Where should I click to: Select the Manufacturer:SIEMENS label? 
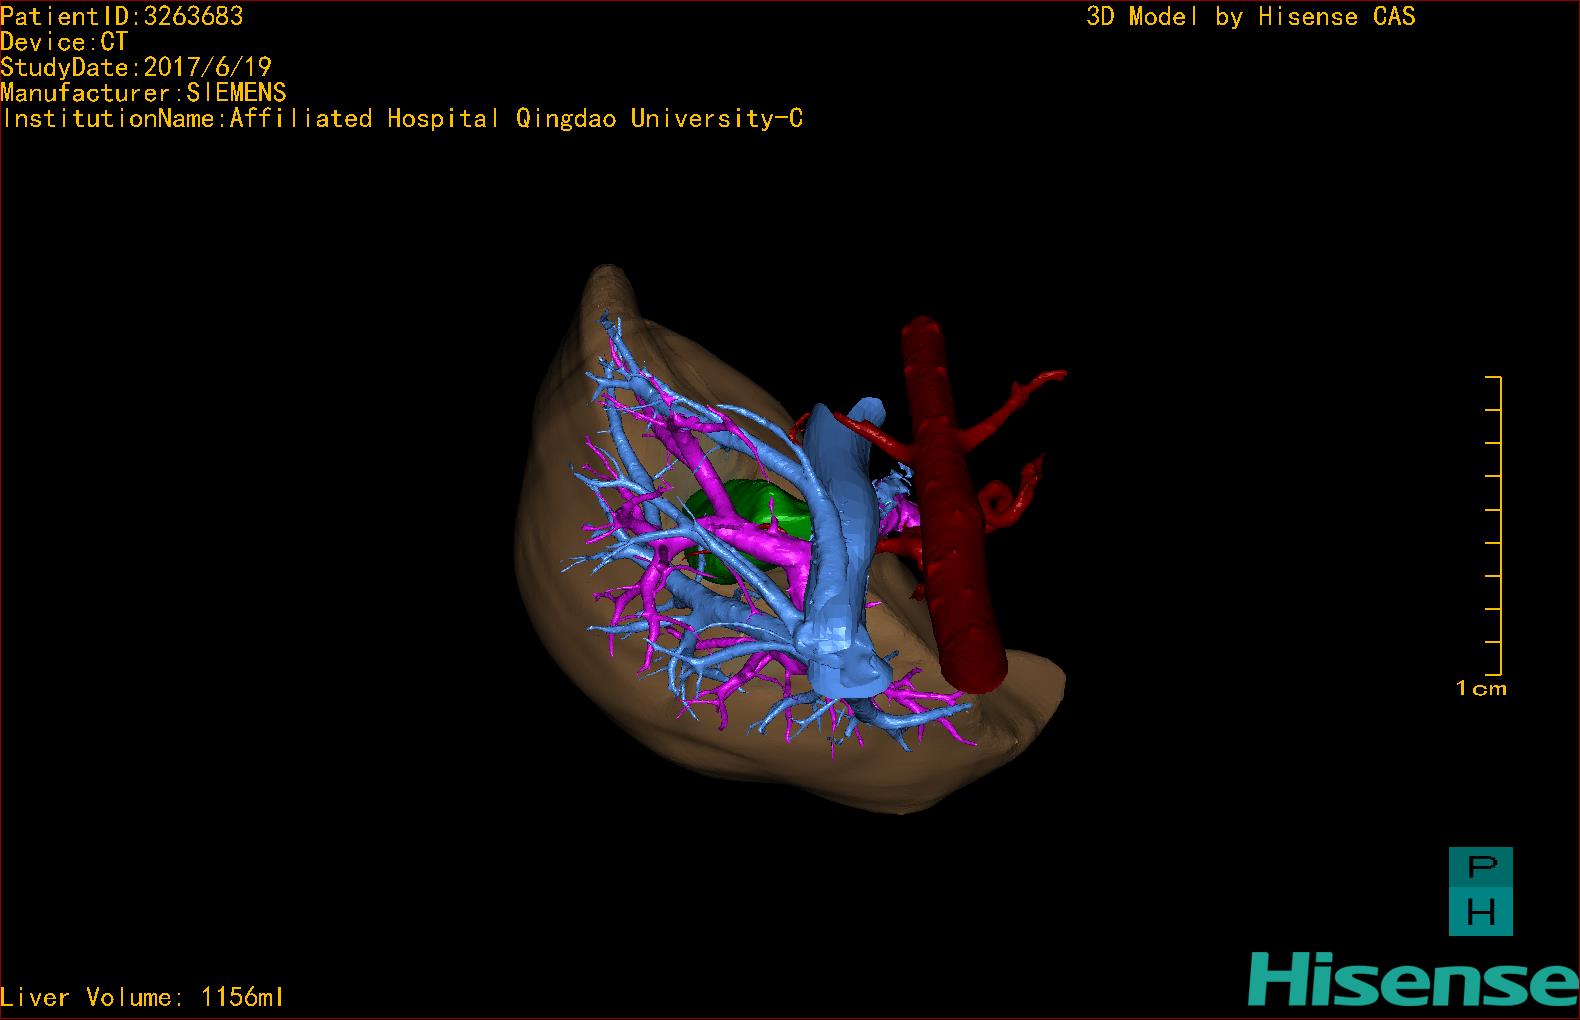tap(143, 93)
